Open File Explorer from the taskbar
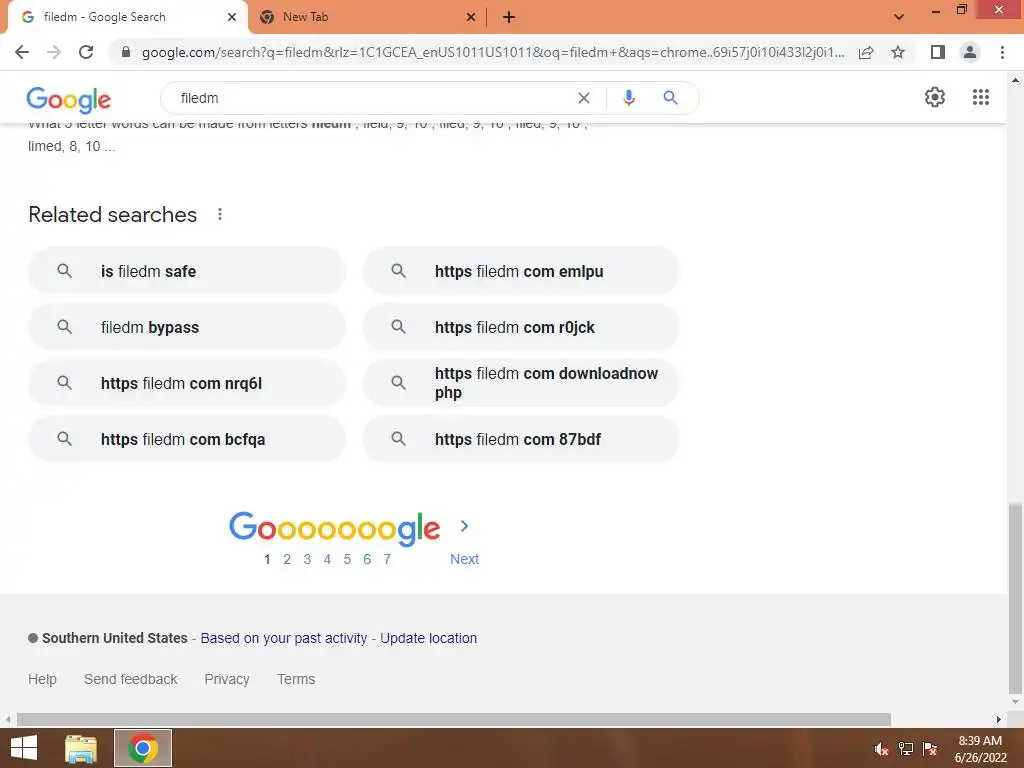Viewport: 1024px width, 768px height. [81, 748]
